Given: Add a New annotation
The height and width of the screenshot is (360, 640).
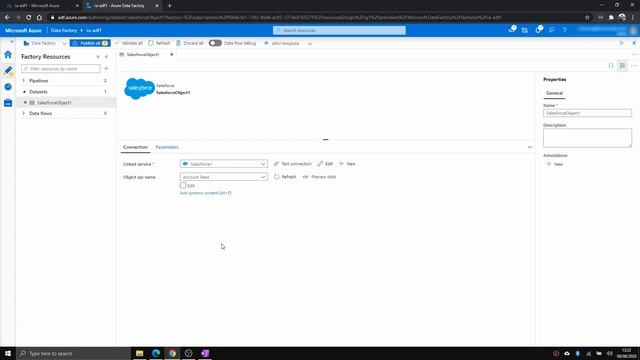Looking at the screenshot, I should click(x=555, y=164).
